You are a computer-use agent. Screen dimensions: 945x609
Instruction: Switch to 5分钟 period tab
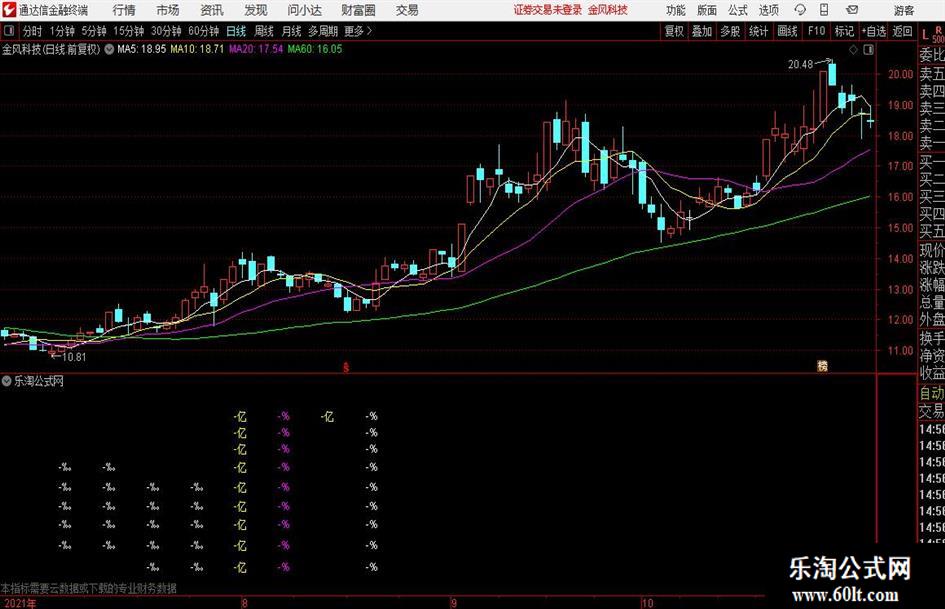94,31
